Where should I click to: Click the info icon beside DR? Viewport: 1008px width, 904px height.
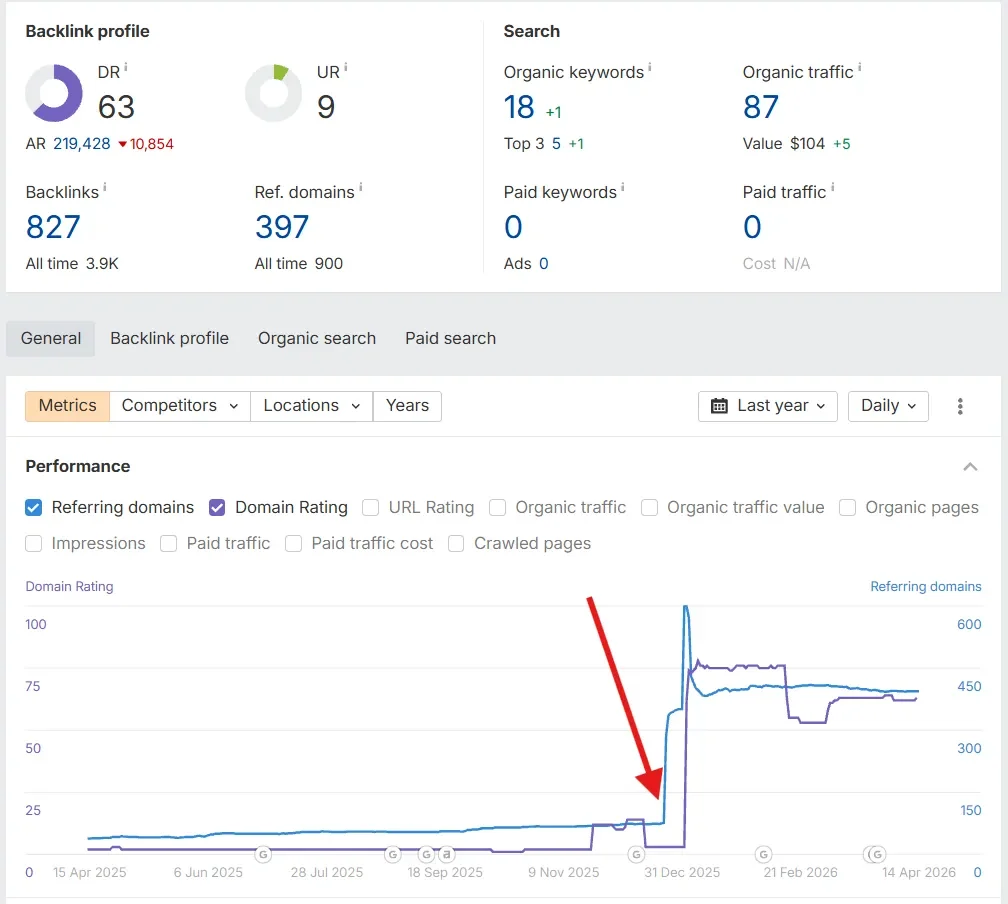(x=126, y=68)
